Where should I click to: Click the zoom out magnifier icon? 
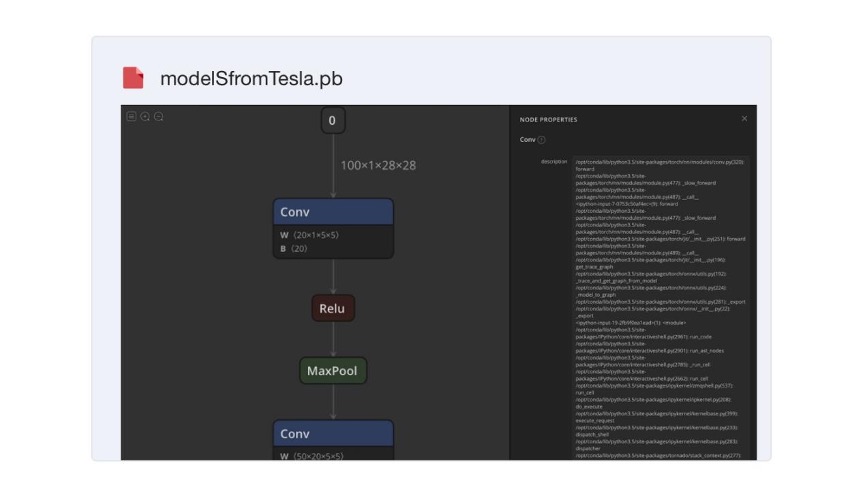(159, 116)
